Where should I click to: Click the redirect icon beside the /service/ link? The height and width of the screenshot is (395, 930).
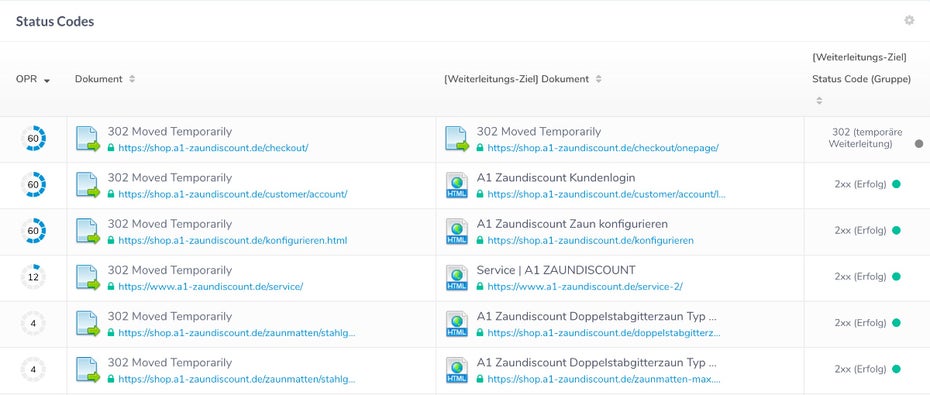pyautogui.click(x=88, y=278)
